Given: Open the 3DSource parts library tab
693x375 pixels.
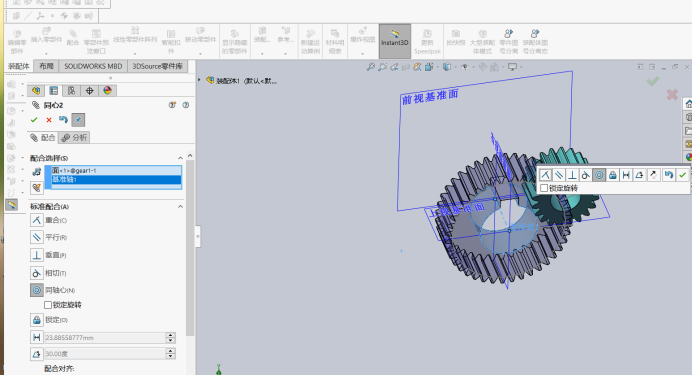Looking at the screenshot, I should click(x=157, y=66).
